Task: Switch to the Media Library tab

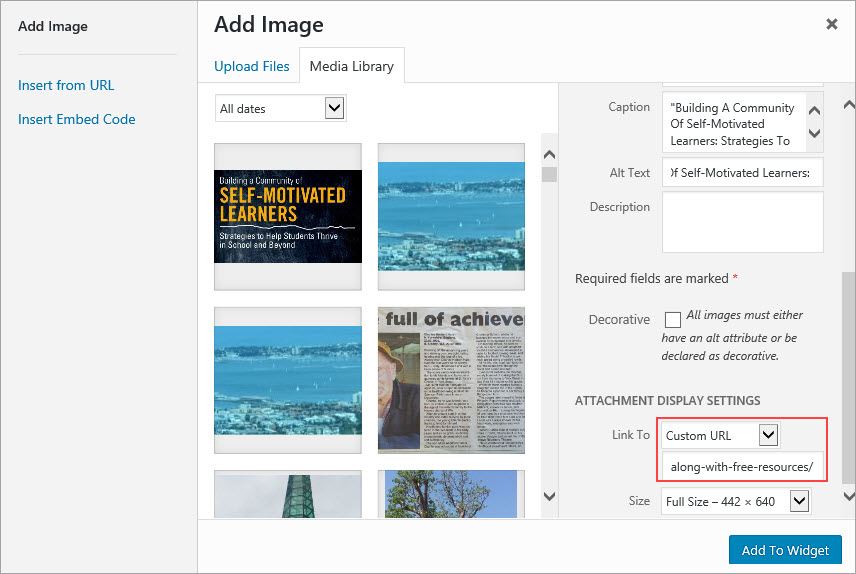Action: [x=352, y=66]
